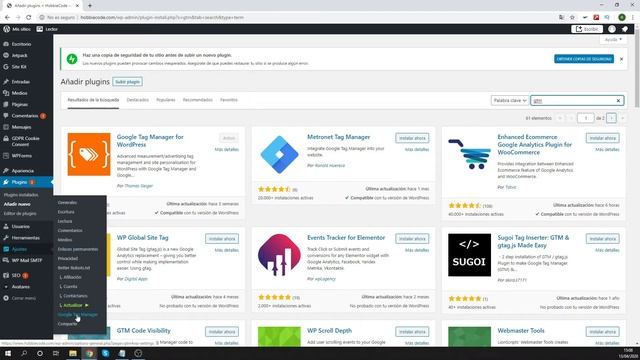The image size is (640, 360).
Task: Open Skype from the taskbar
Action: [x=105, y=353]
